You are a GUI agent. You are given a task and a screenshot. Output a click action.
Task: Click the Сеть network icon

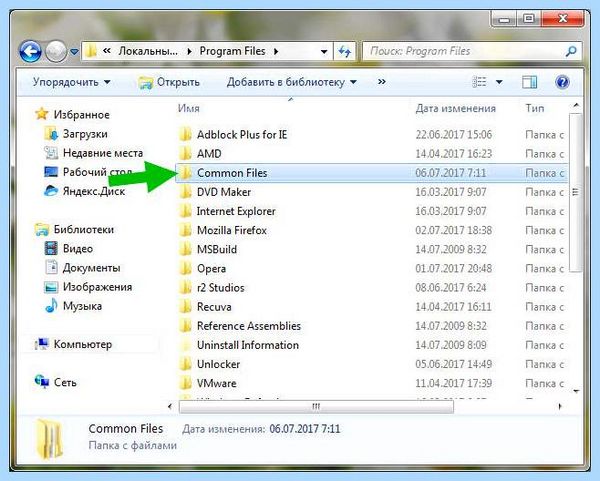(x=41, y=382)
